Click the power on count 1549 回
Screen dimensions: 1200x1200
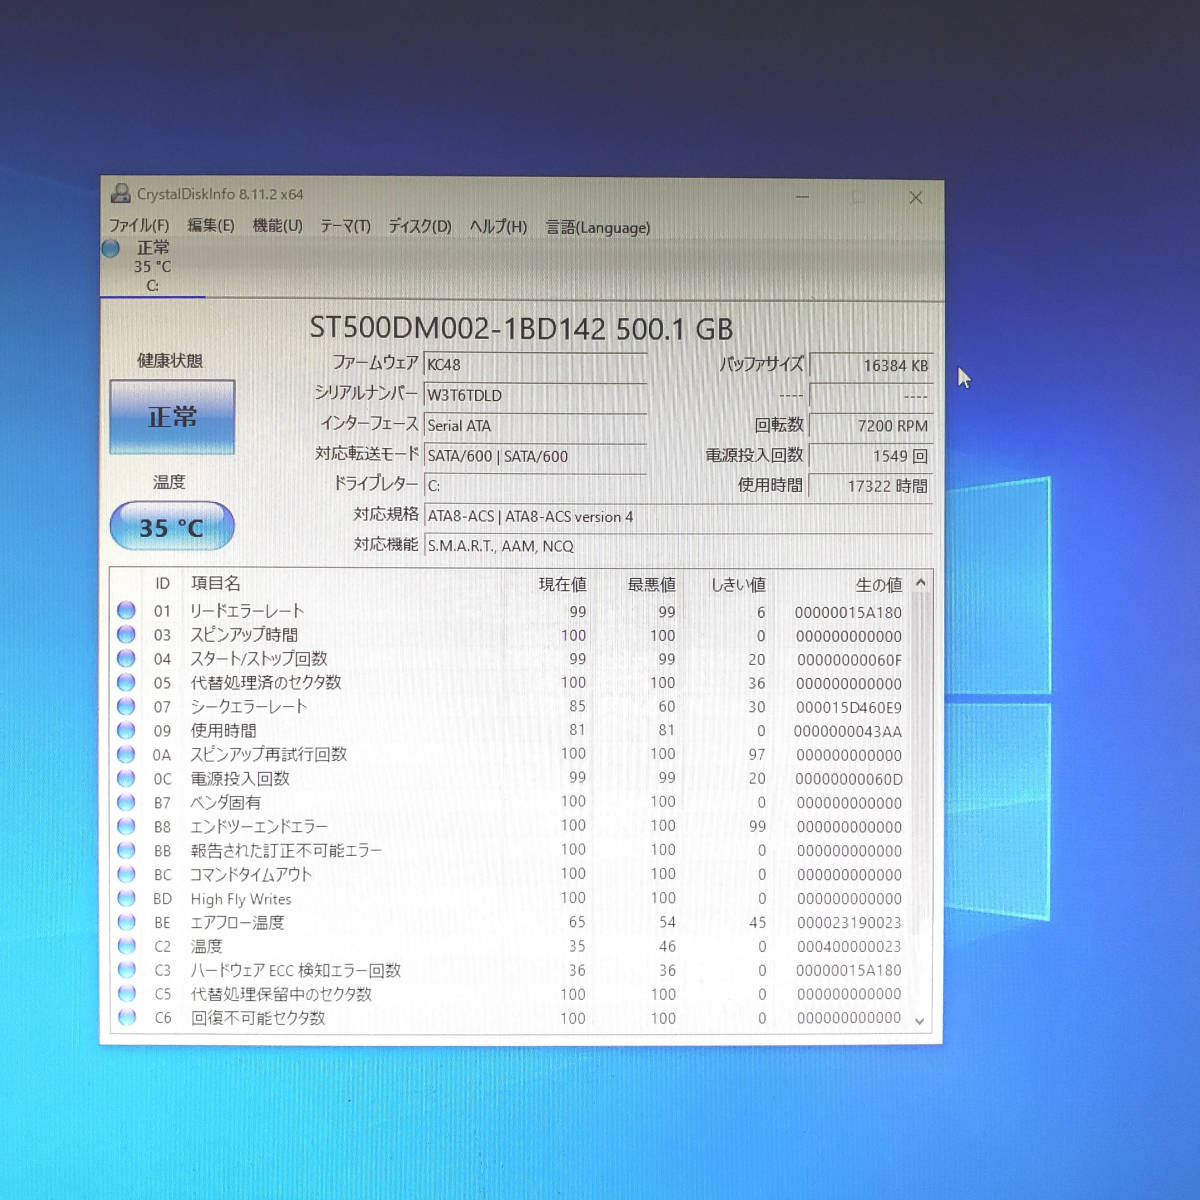(870, 456)
